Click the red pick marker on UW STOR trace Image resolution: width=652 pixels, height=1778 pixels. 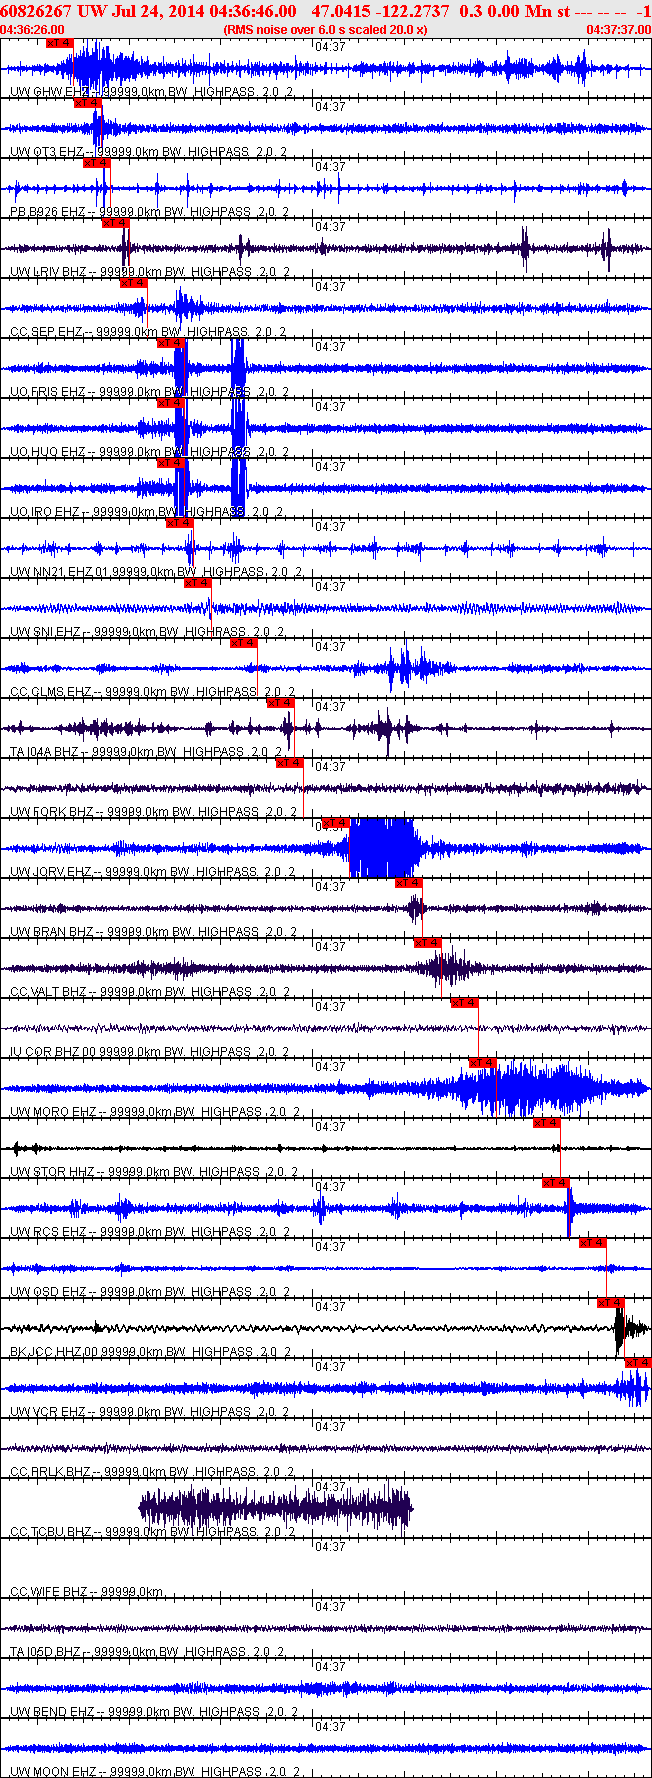(547, 1123)
